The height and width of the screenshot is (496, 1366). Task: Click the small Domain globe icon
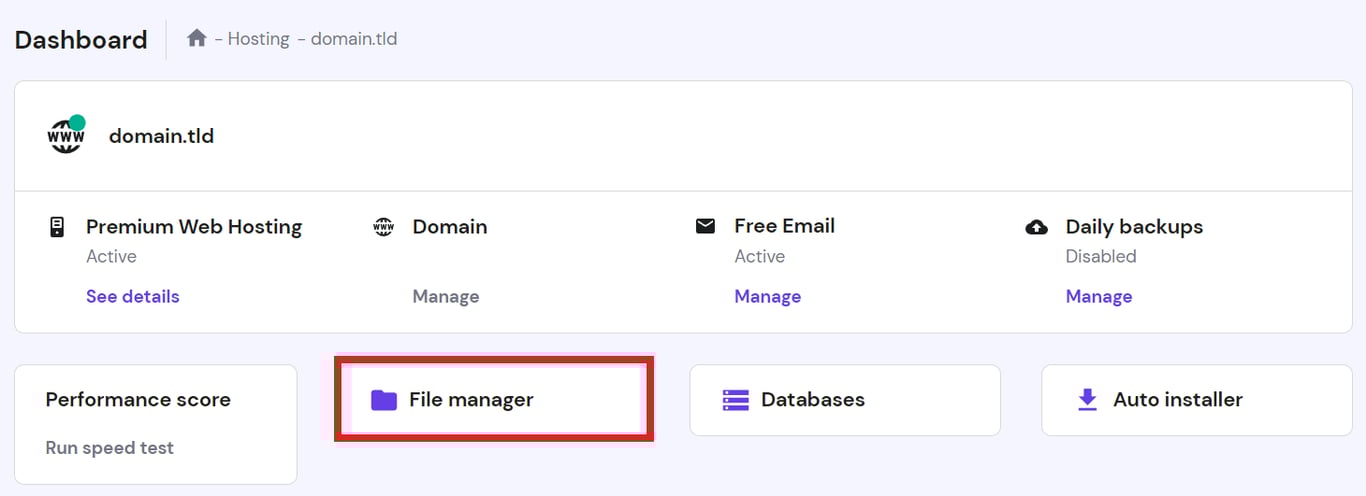coord(383,227)
